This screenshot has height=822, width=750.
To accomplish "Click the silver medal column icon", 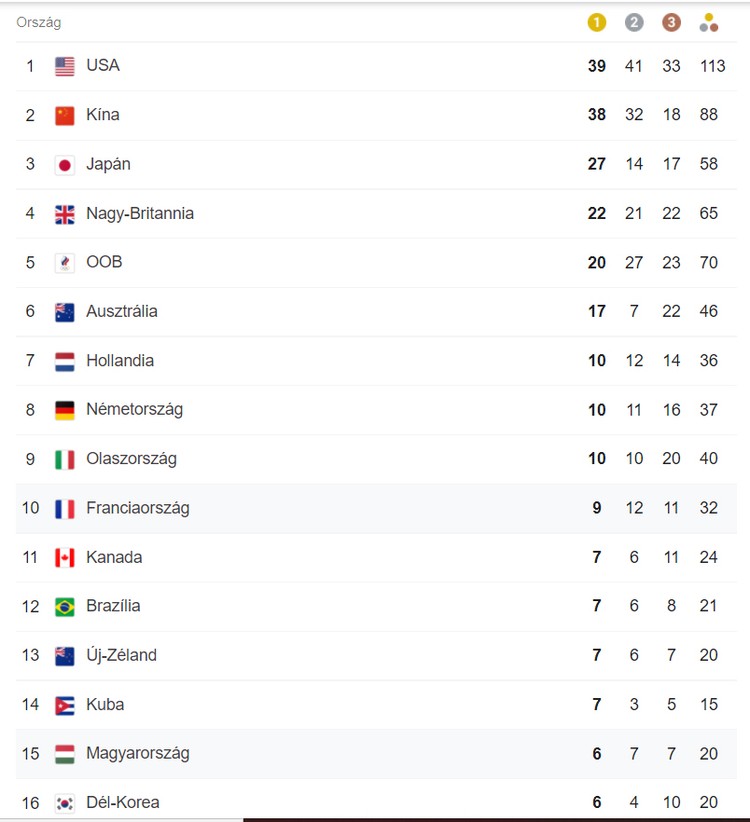I will tap(634, 22).
